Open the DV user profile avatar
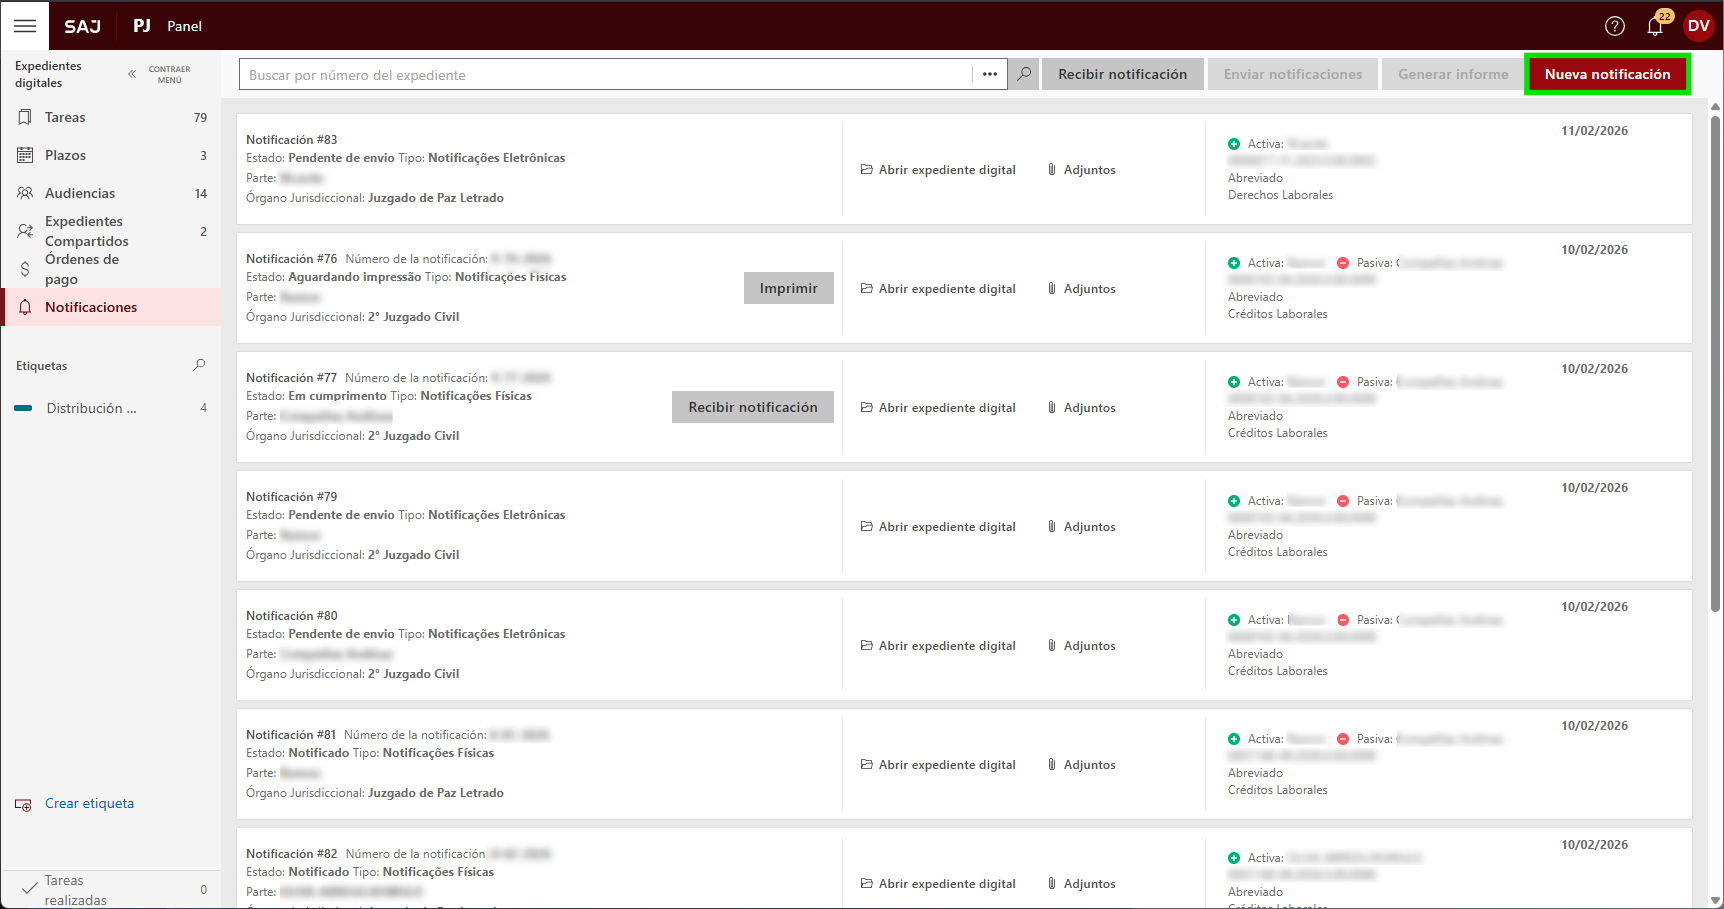Image resolution: width=1724 pixels, height=909 pixels. point(1698,26)
